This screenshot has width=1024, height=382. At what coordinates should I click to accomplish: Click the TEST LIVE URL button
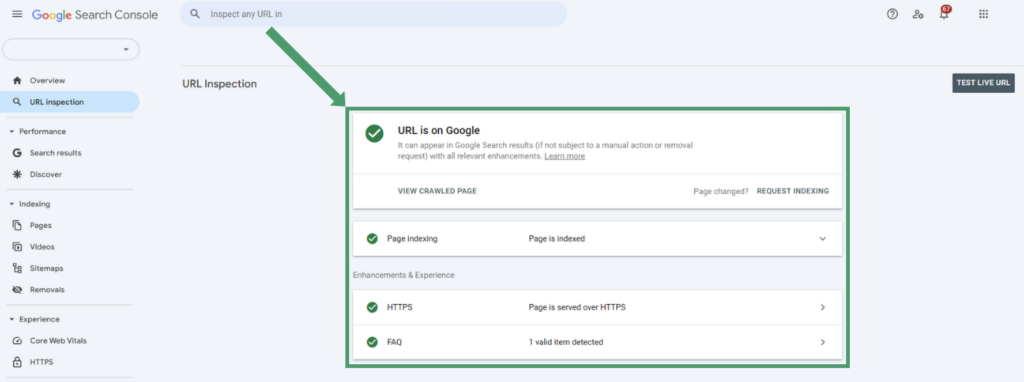pos(983,83)
